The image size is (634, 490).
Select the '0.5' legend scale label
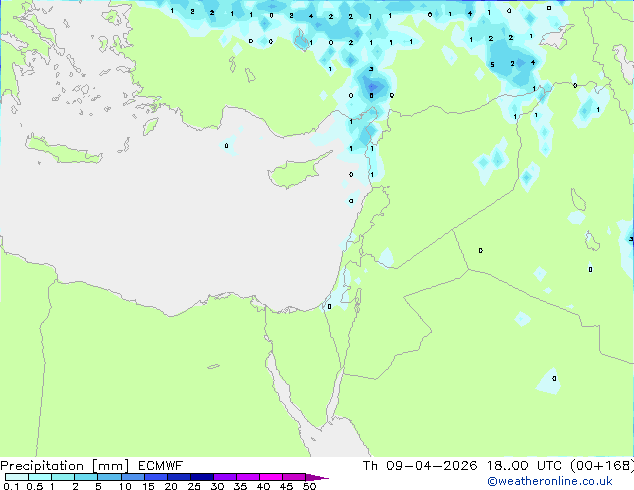pyautogui.click(x=34, y=486)
